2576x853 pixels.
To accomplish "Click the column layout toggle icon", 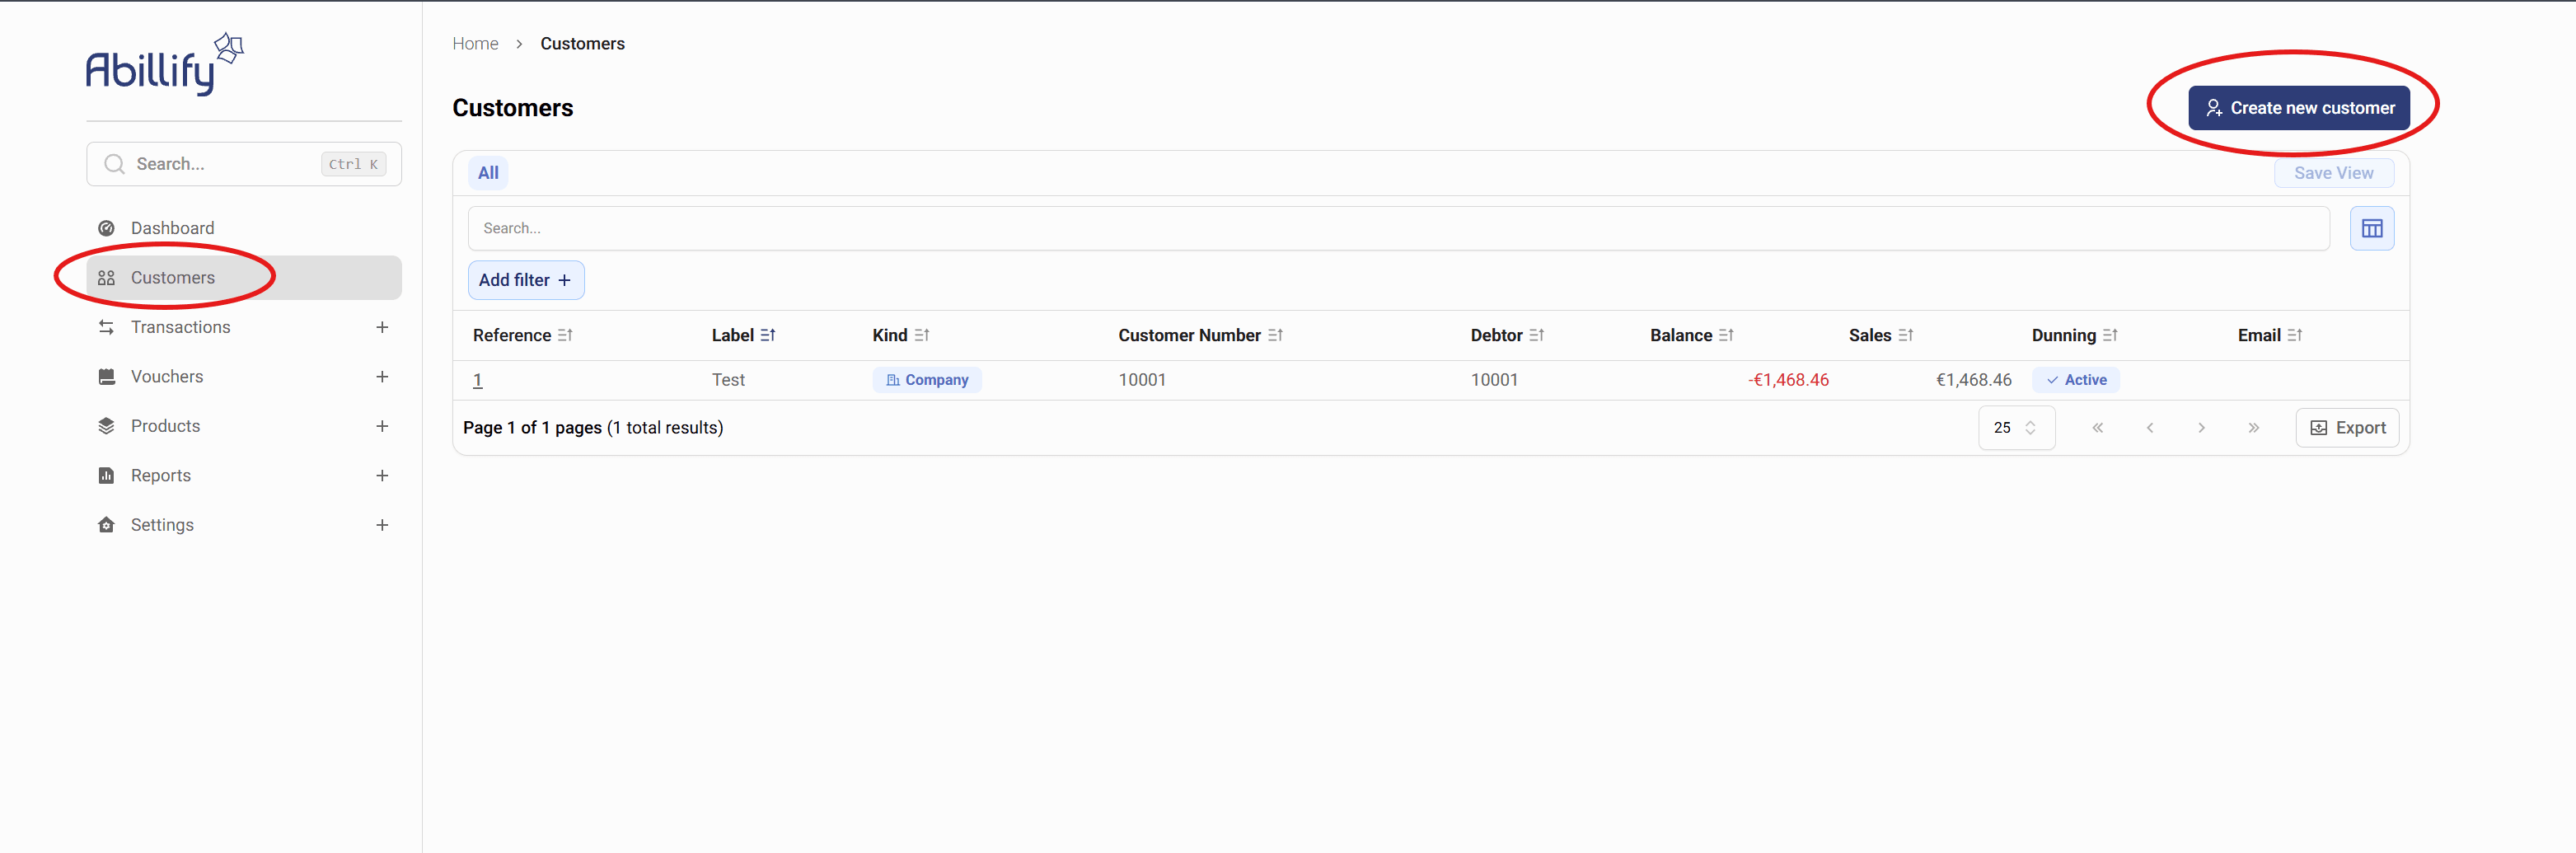I will (x=2371, y=229).
